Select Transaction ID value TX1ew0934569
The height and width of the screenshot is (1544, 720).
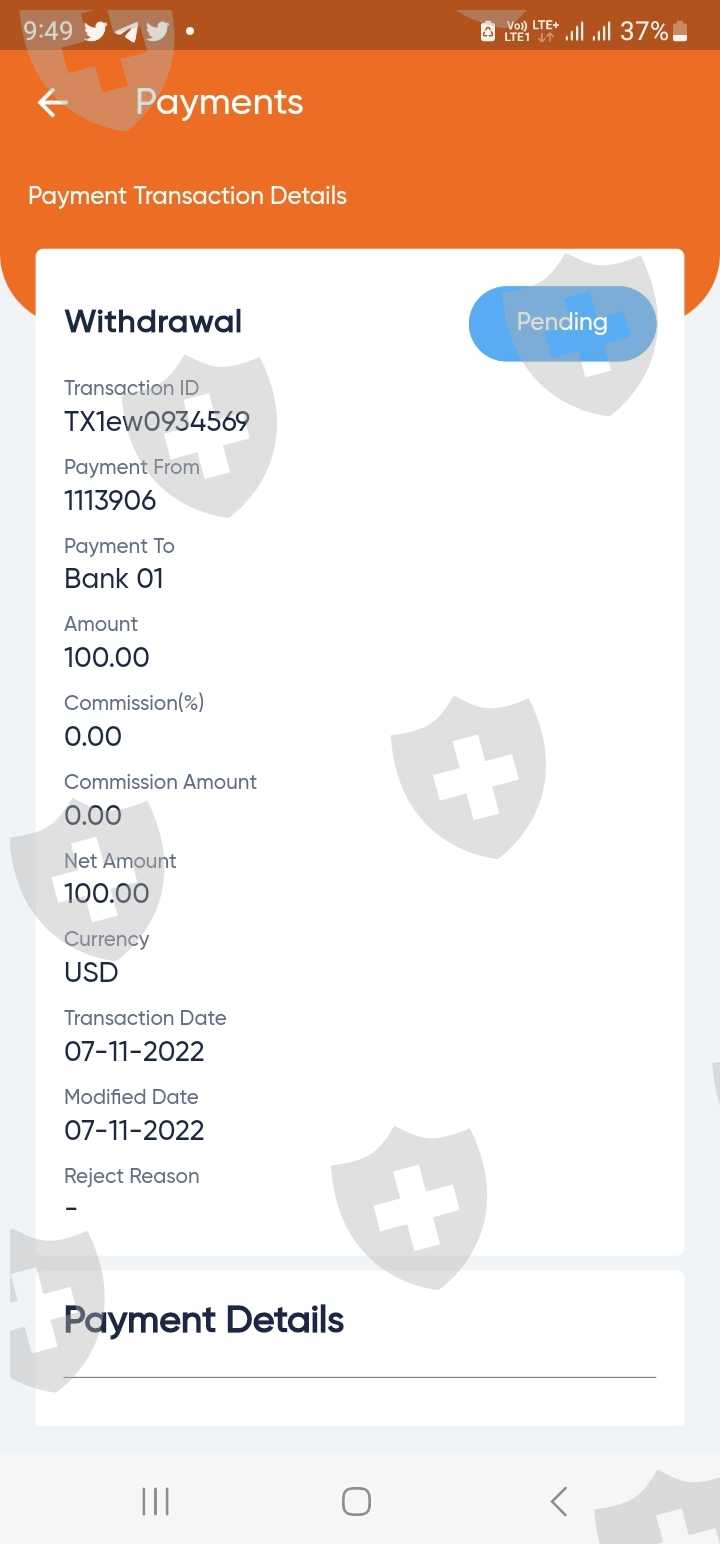[x=156, y=422]
